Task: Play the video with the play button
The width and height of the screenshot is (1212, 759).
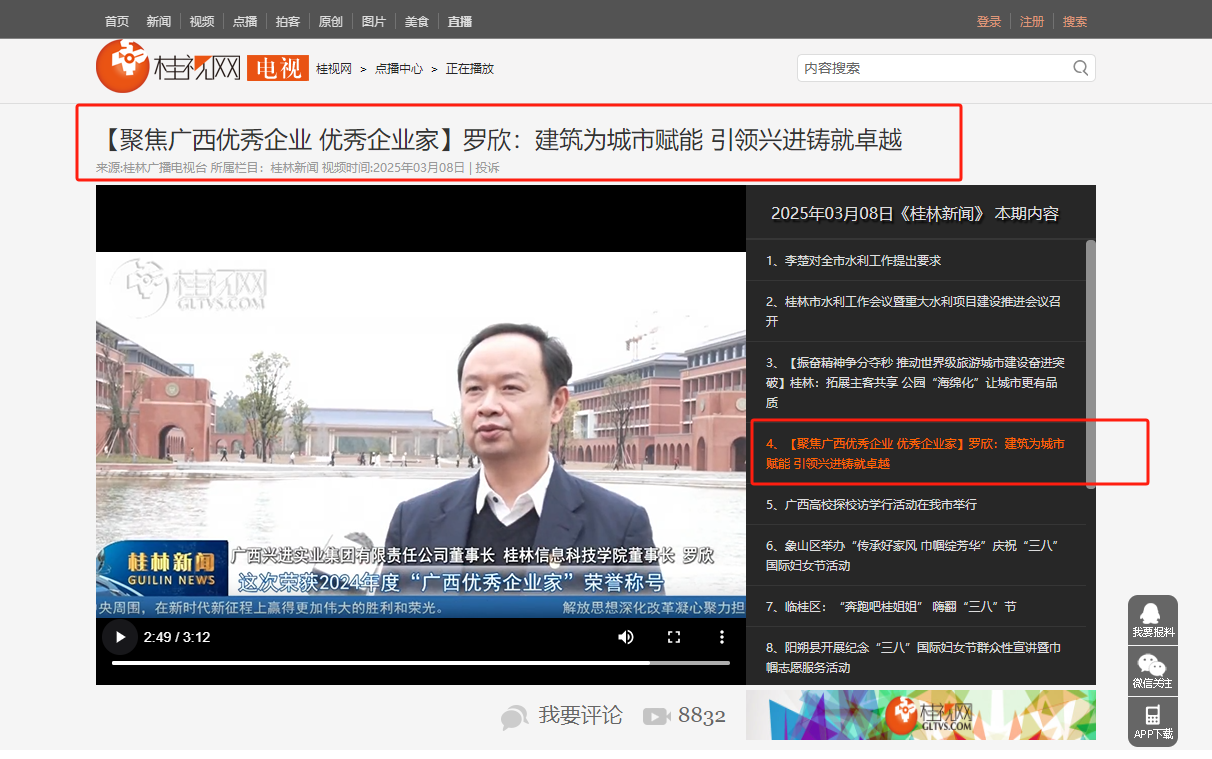Action: [120, 637]
